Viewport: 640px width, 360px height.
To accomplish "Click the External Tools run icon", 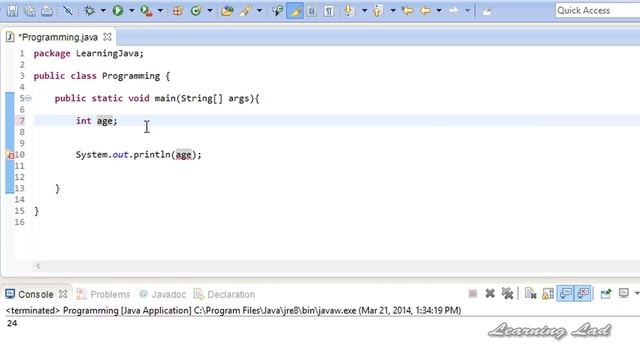I will point(146,11).
